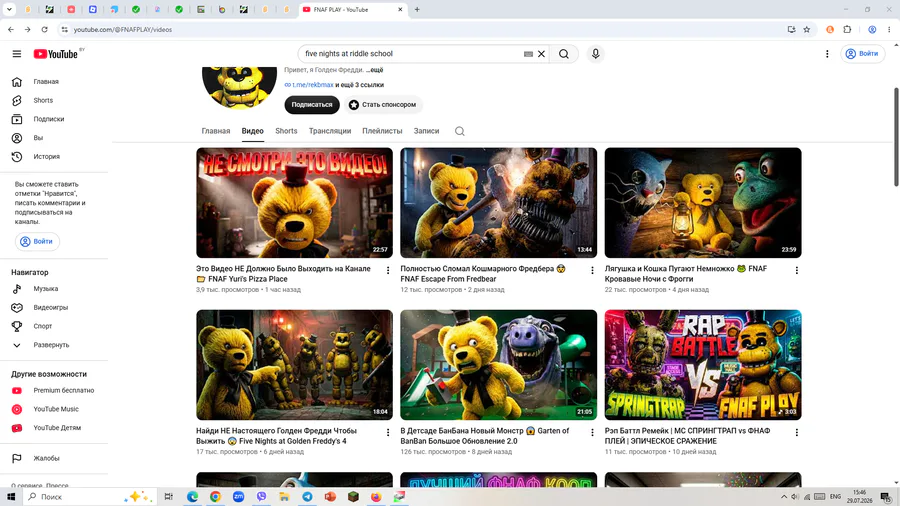Switch to the Трансляции channel tab
This screenshot has width=900, height=506.
pos(330,131)
